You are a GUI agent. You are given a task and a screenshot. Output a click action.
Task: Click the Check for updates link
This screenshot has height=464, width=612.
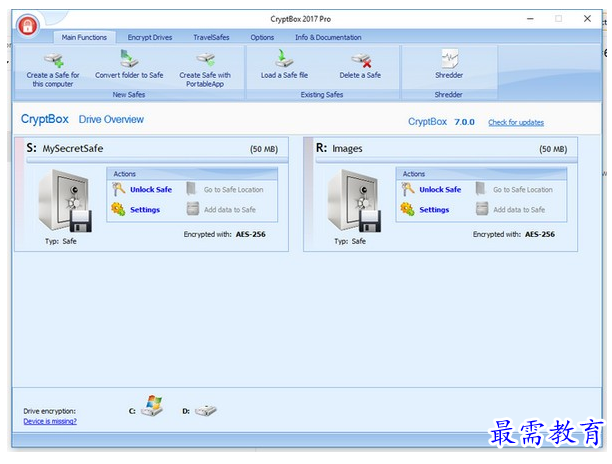(x=516, y=122)
